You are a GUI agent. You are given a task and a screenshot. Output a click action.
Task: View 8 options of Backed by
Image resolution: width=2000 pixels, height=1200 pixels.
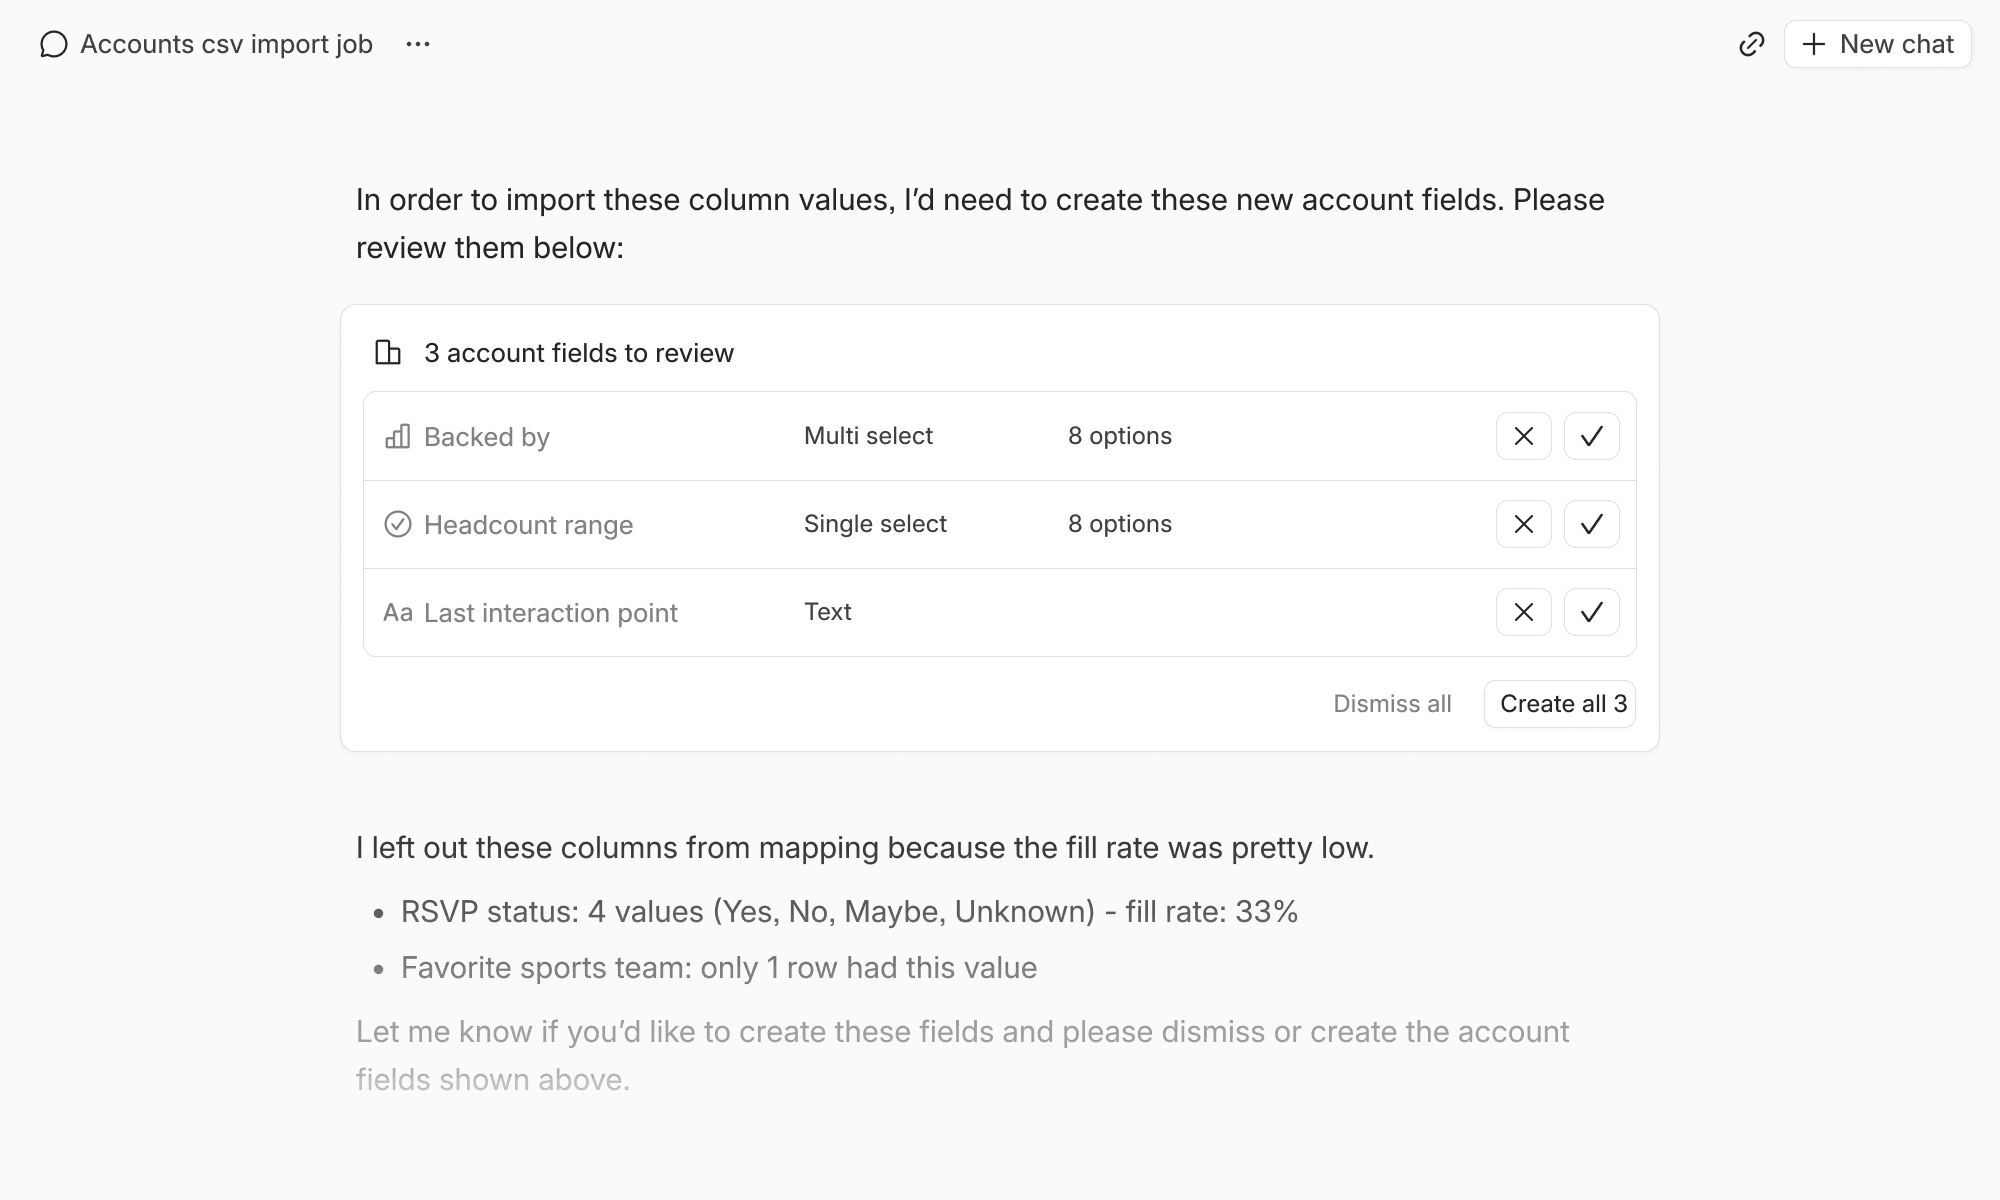(x=1119, y=436)
